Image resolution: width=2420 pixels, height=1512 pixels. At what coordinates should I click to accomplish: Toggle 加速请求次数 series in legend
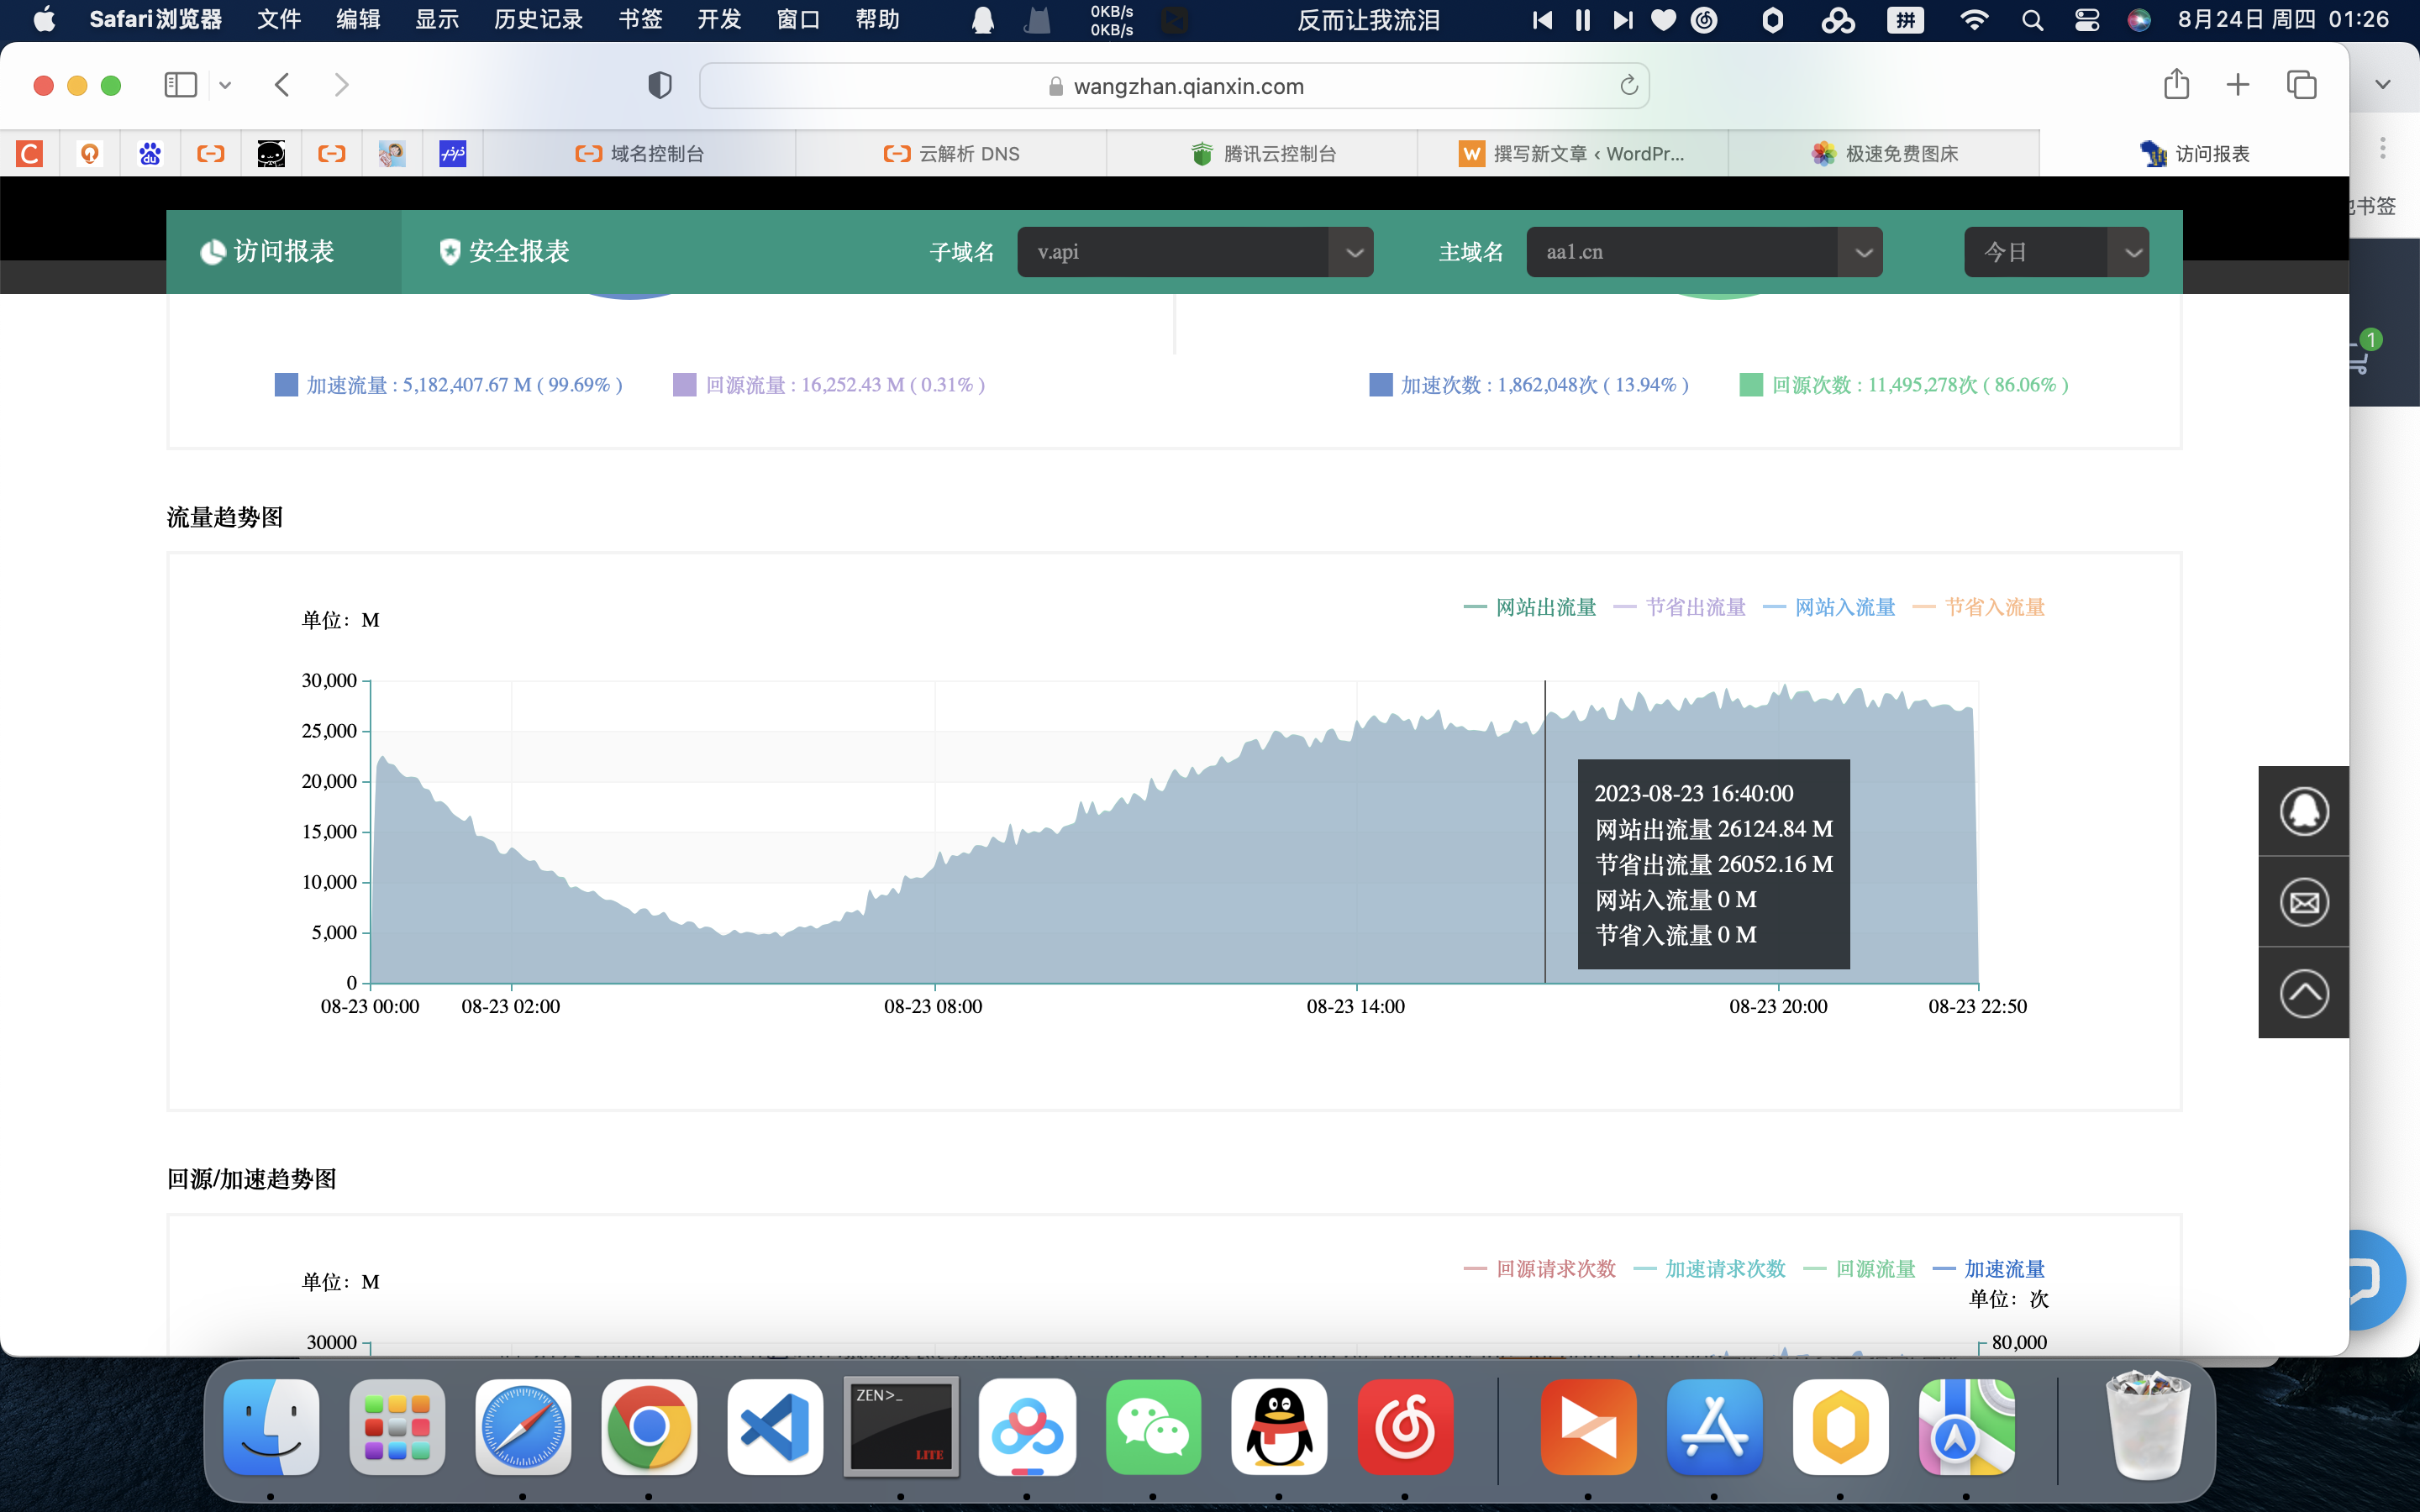click(x=1710, y=1269)
